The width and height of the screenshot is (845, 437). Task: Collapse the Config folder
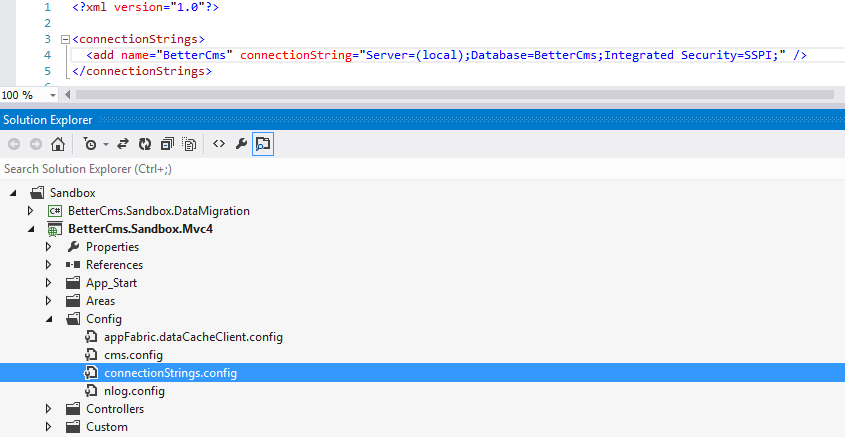tap(49, 319)
